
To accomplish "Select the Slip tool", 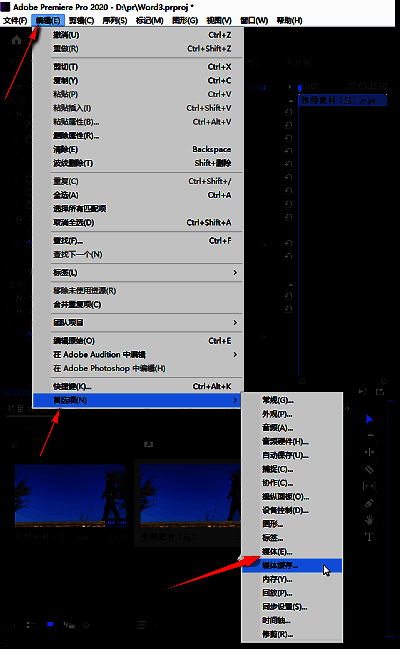I will point(369,486).
